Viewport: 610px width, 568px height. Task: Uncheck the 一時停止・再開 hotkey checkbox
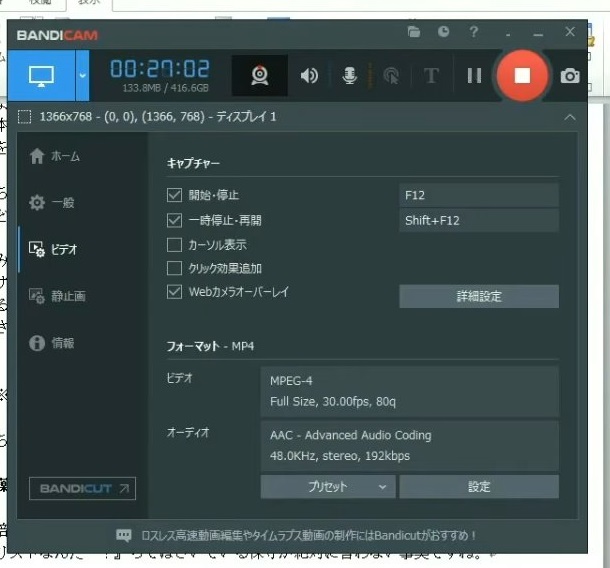(x=174, y=220)
